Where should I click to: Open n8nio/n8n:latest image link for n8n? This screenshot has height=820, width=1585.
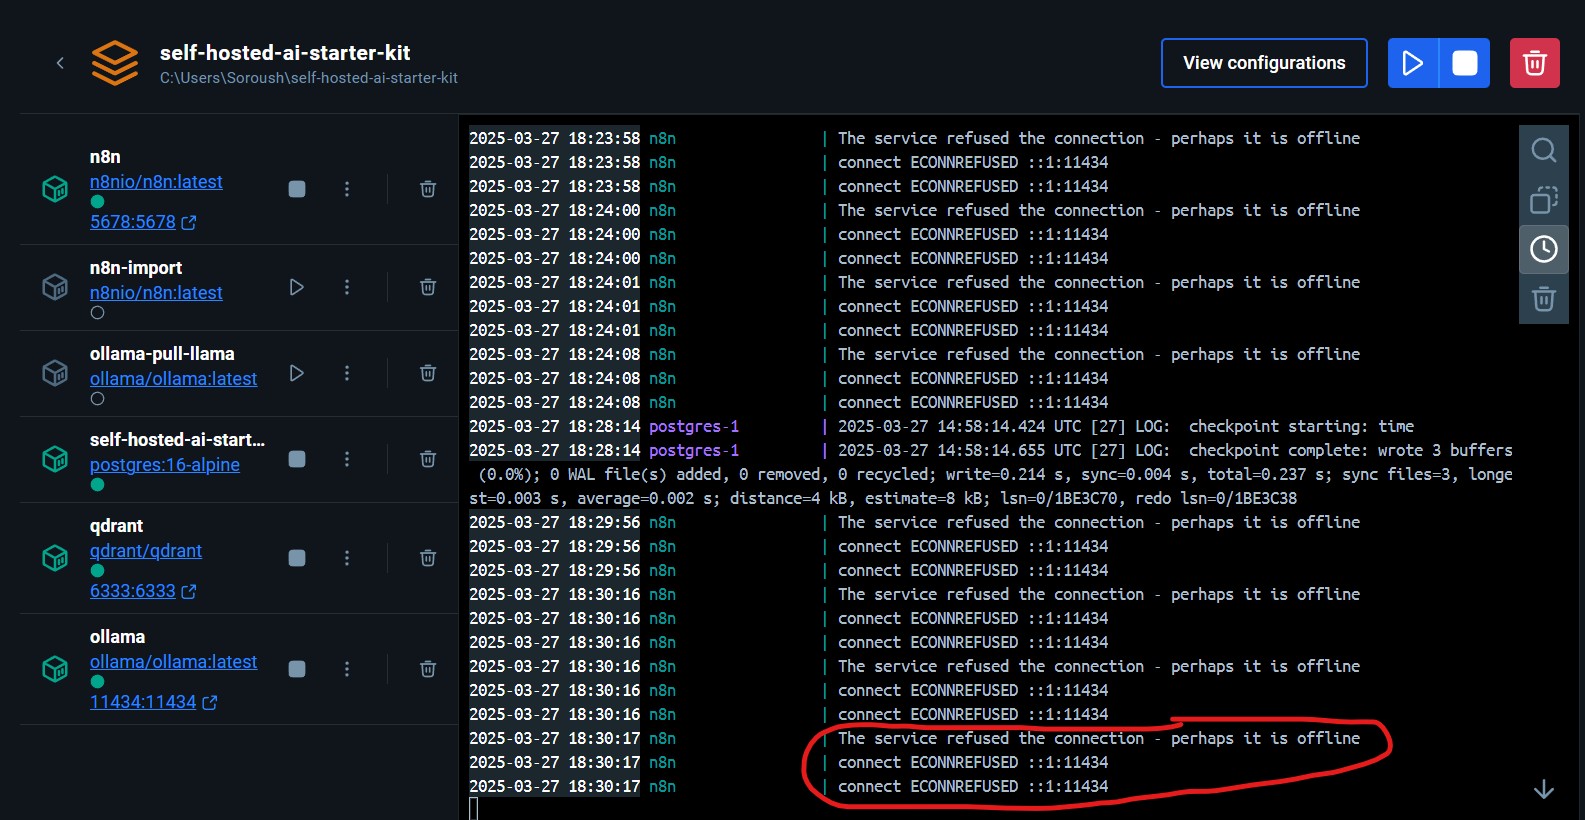156,182
